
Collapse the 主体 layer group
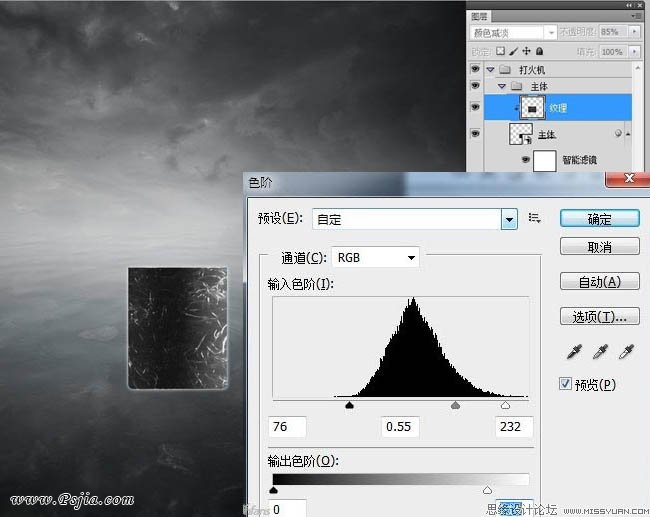pos(503,87)
